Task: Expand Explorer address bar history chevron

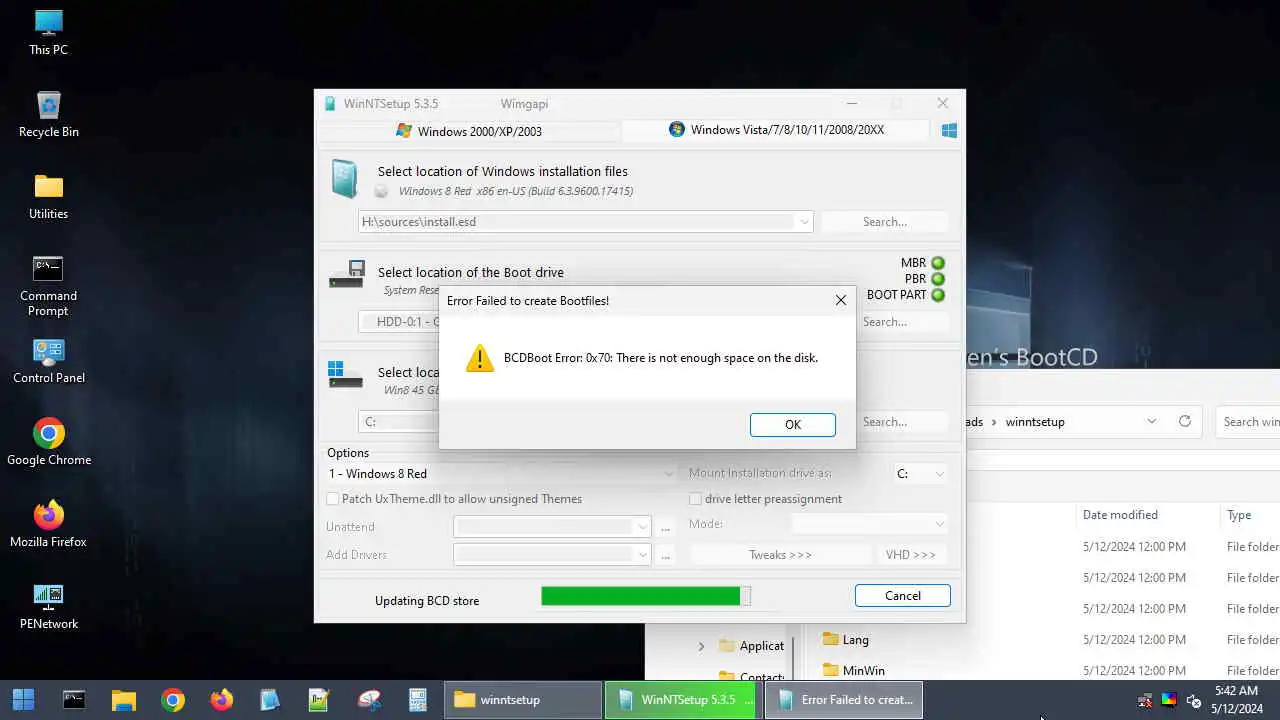Action: coord(1152,421)
